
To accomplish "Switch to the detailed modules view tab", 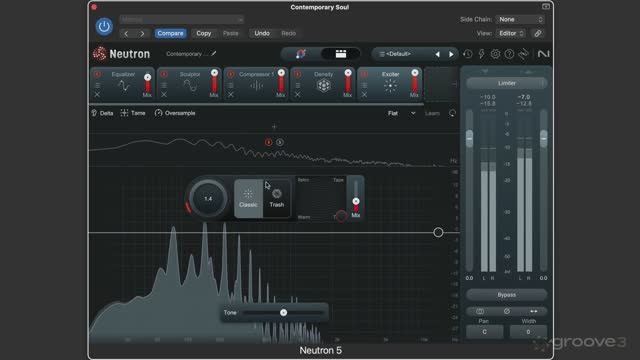I will tap(340, 54).
